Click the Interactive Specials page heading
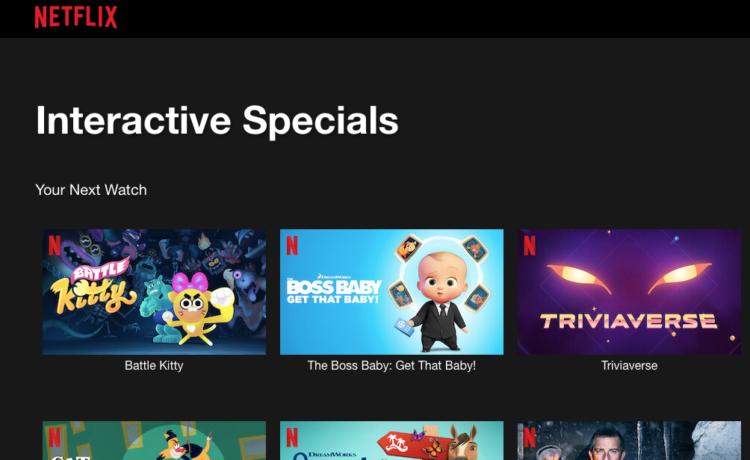 (x=217, y=121)
